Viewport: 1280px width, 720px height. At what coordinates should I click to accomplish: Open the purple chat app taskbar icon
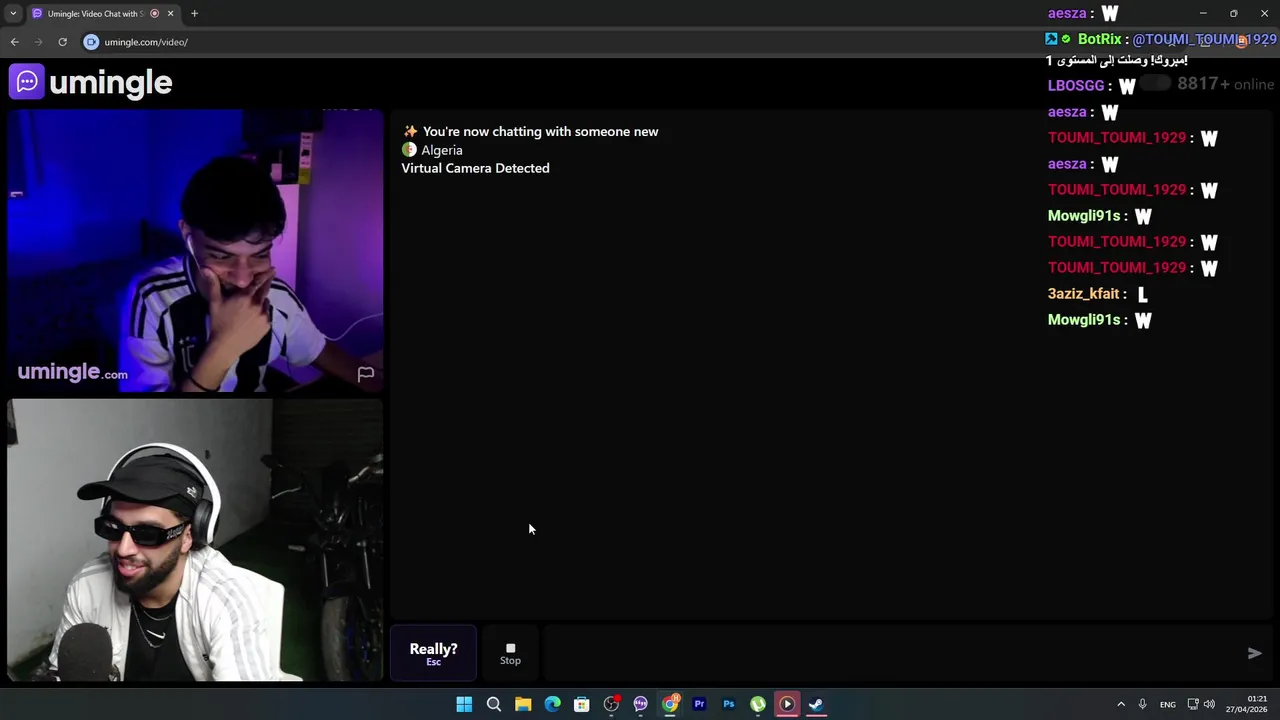(x=640, y=704)
